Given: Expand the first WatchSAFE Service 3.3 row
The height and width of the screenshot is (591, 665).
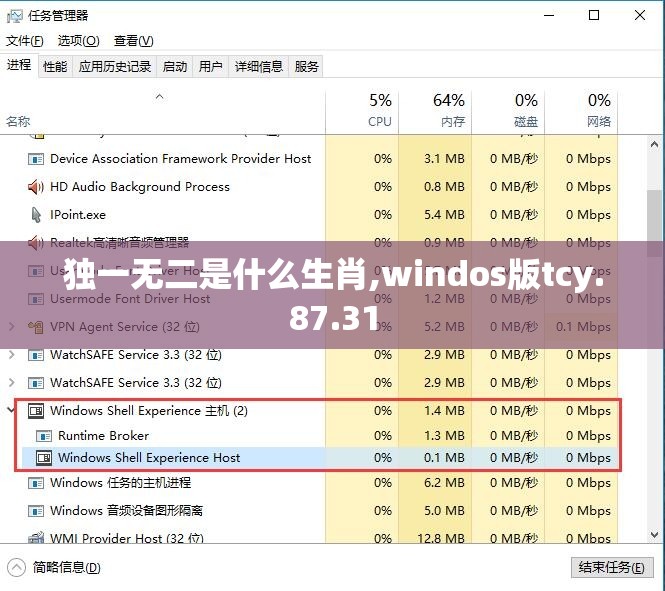Looking at the screenshot, I should coord(11,354).
